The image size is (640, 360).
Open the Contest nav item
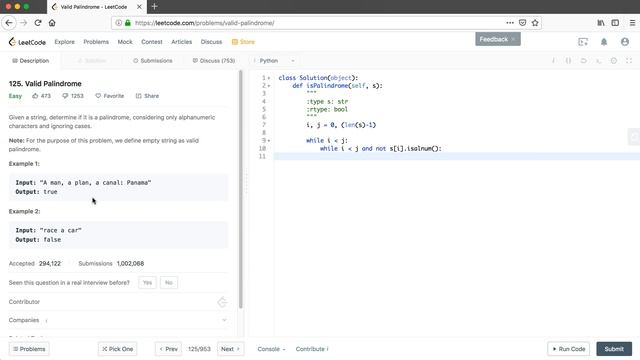coord(152,42)
